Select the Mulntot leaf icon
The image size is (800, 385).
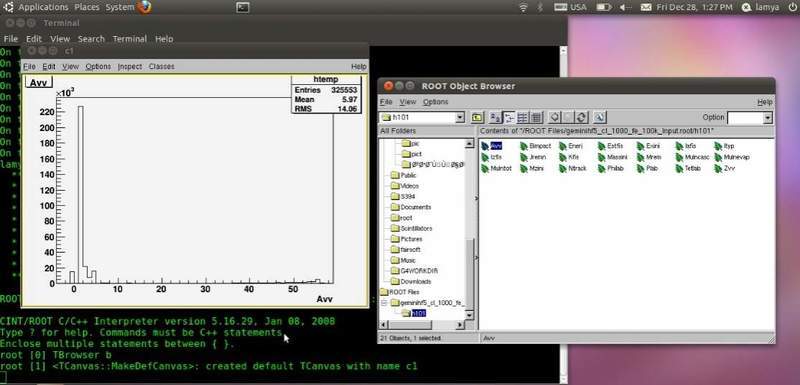coord(485,169)
